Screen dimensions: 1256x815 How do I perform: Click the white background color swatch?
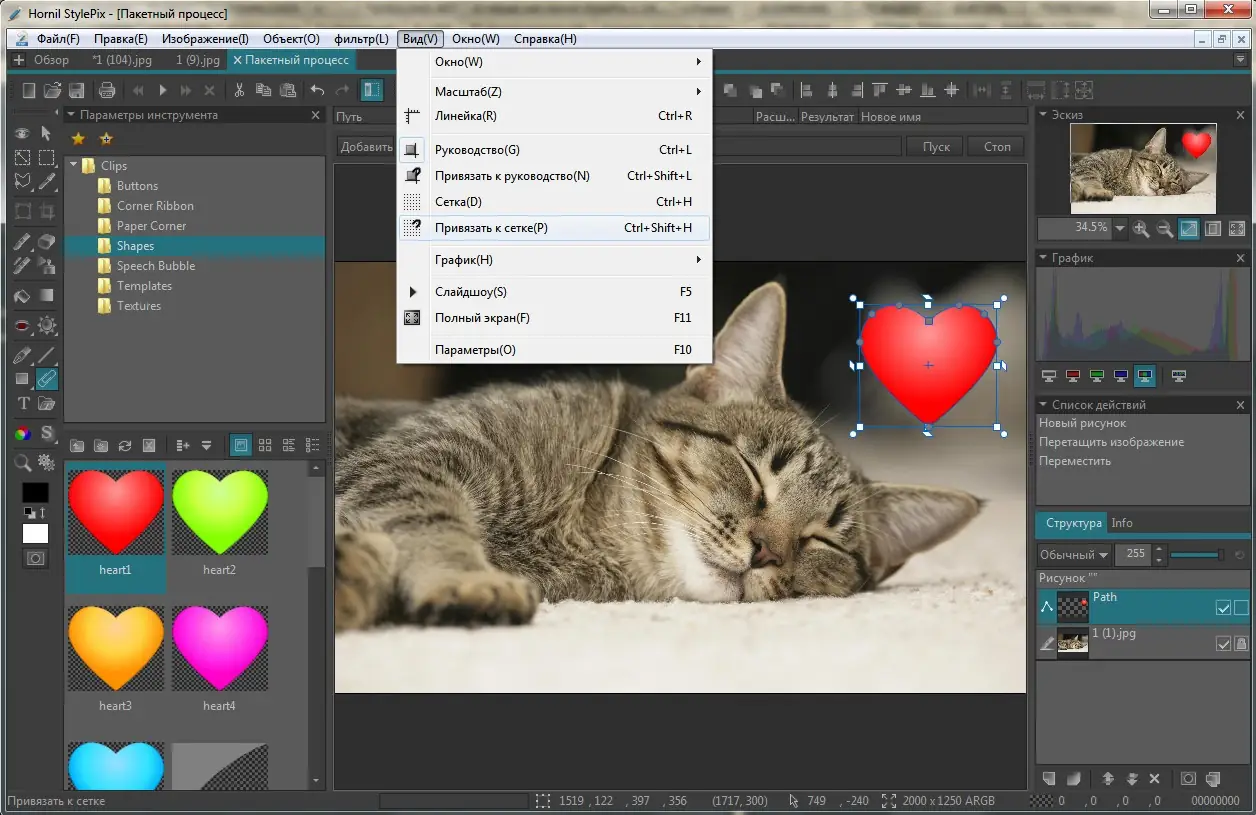(x=35, y=533)
